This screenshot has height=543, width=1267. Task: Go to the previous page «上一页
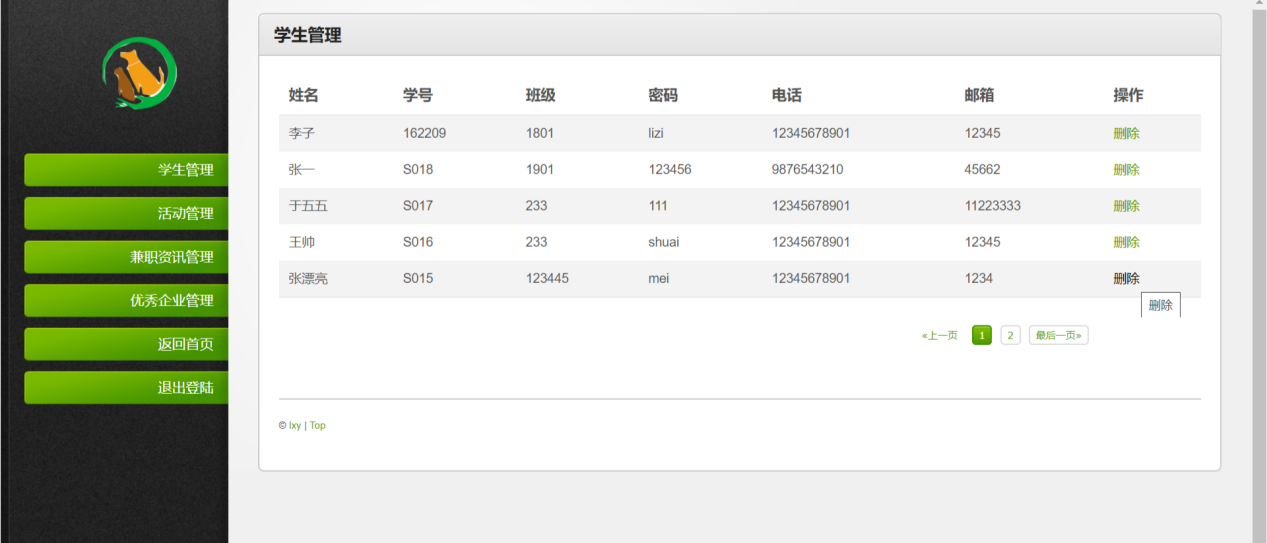coord(940,335)
